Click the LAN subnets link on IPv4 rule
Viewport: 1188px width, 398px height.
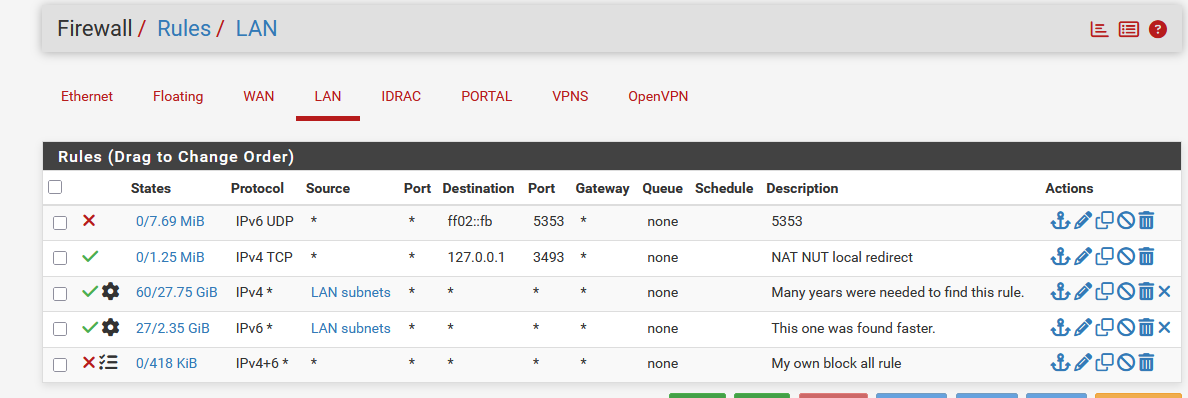click(351, 293)
